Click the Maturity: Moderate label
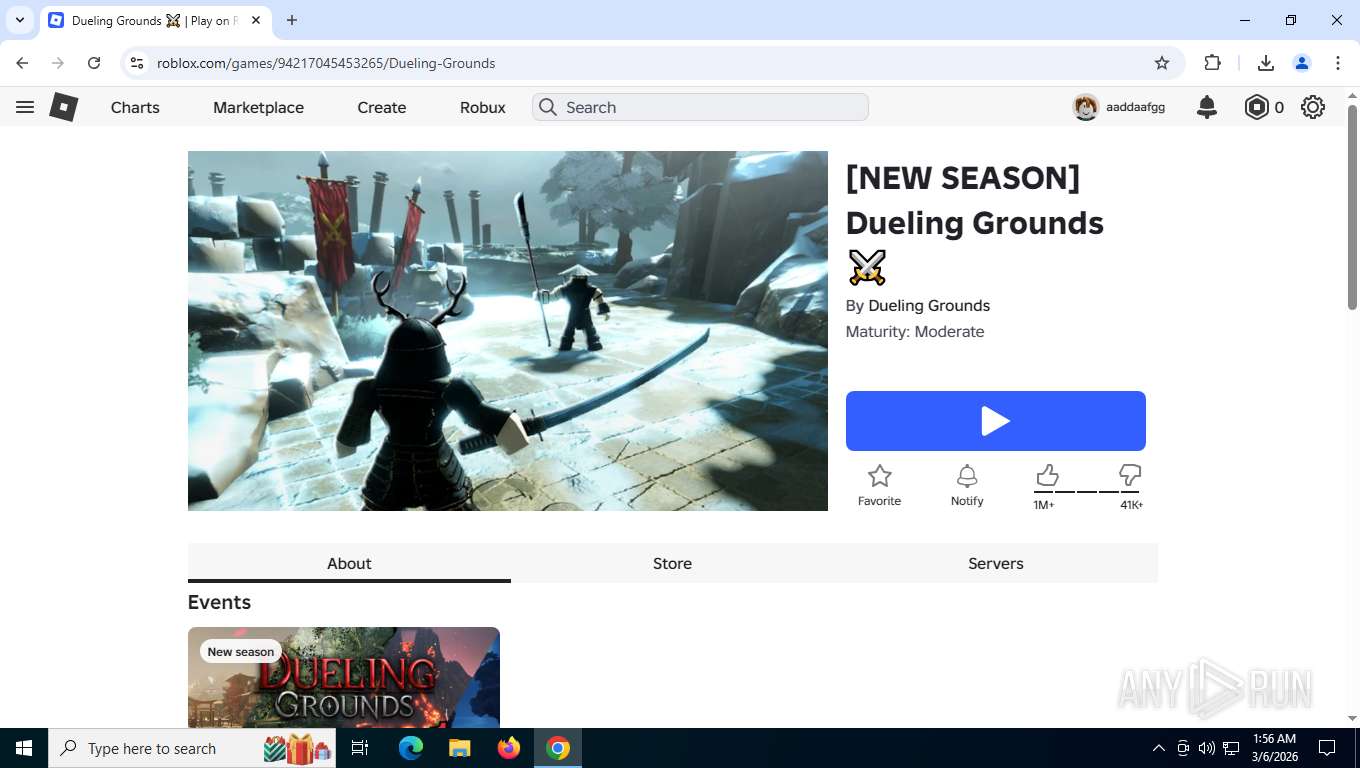The height and width of the screenshot is (768, 1360). [915, 332]
